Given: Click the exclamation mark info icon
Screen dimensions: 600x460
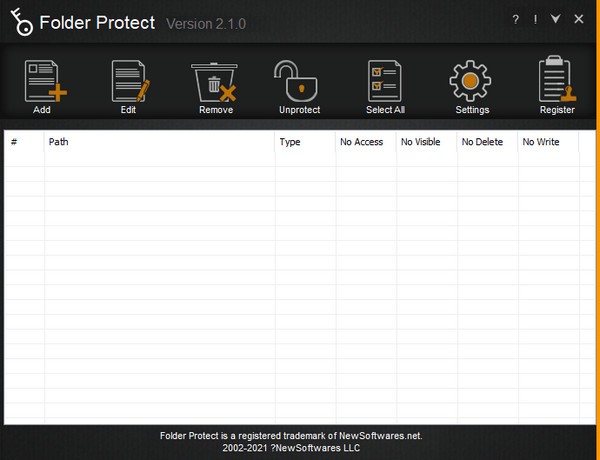Looking at the screenshot, I should pos(535,19).
